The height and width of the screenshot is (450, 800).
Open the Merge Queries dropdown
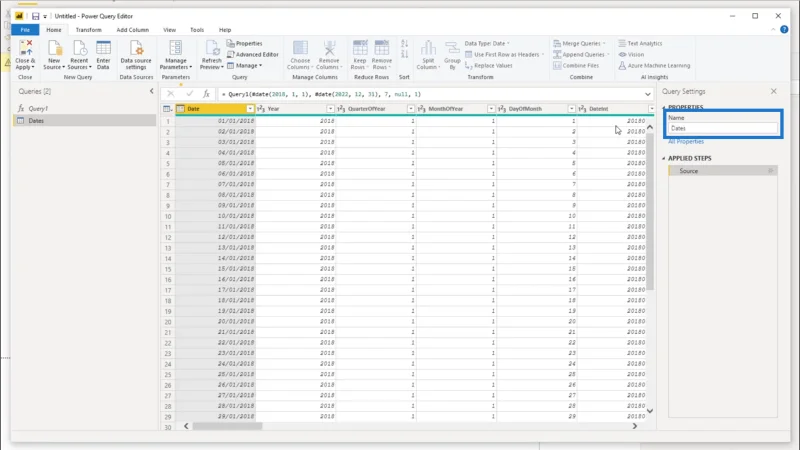click(579, 43)
